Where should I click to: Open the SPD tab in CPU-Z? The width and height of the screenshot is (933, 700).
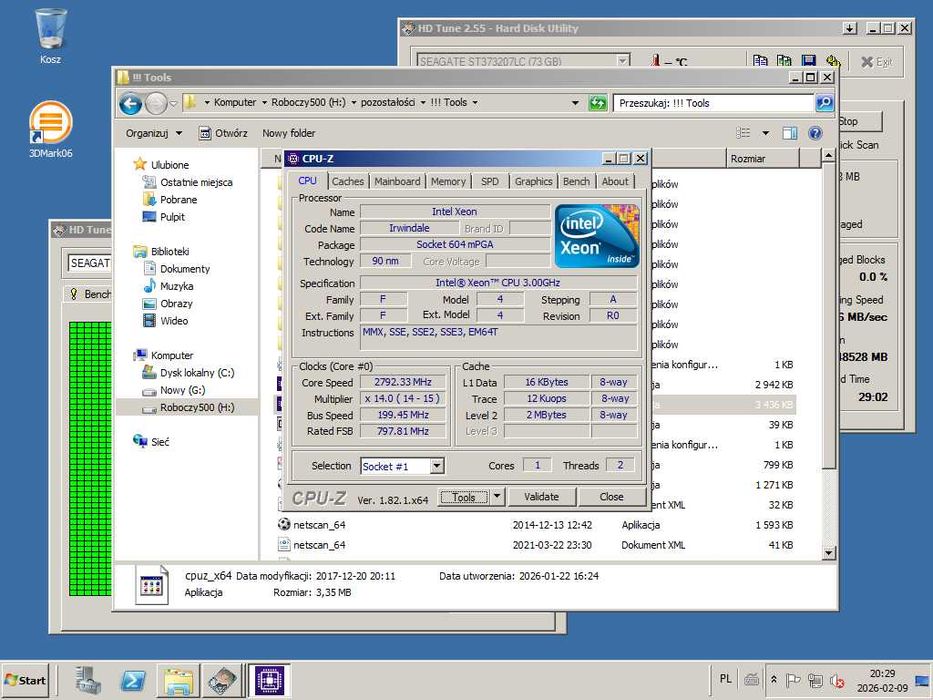[x=490, y=182]
